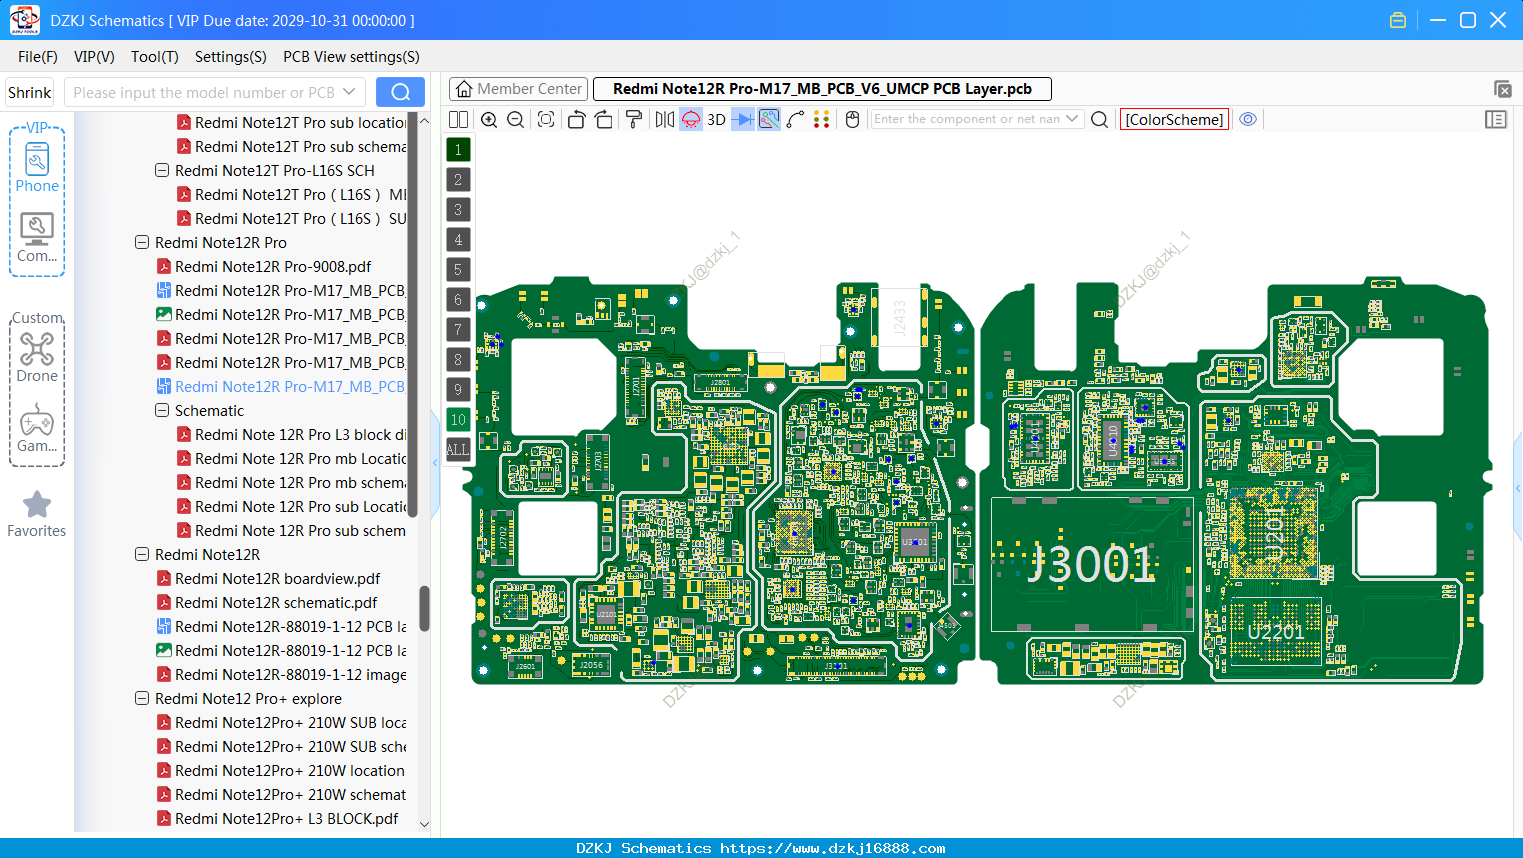Click the Shrink button
Viewport: 1523px width, 858px height.
(29, 92)
